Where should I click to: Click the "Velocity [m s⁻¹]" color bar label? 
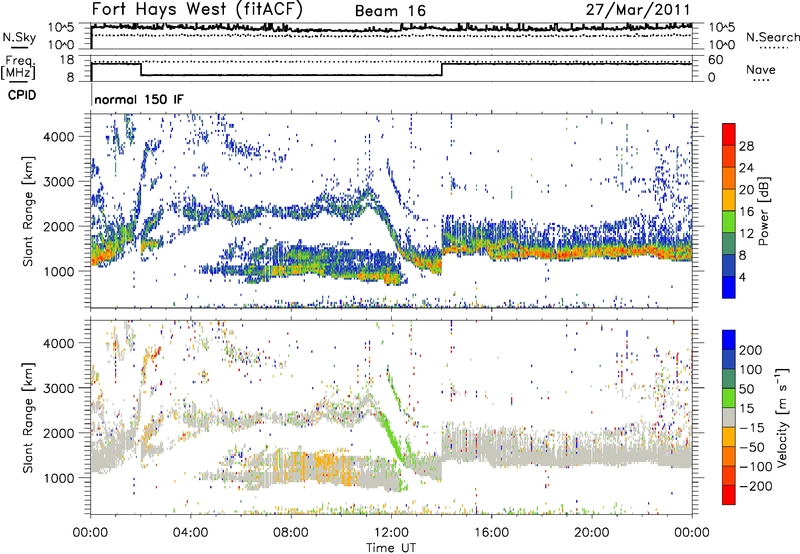pyautogui.click(x=782, y=417)
